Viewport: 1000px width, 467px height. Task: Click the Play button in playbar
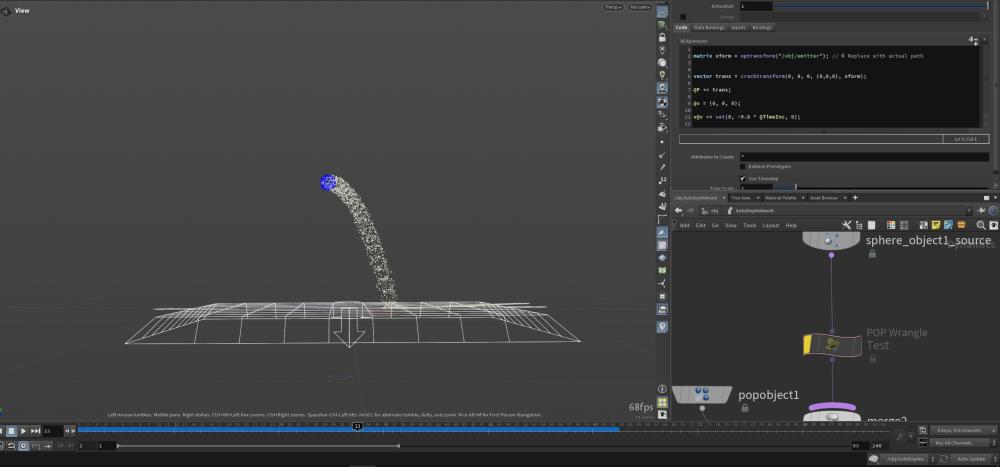[23, 431]
